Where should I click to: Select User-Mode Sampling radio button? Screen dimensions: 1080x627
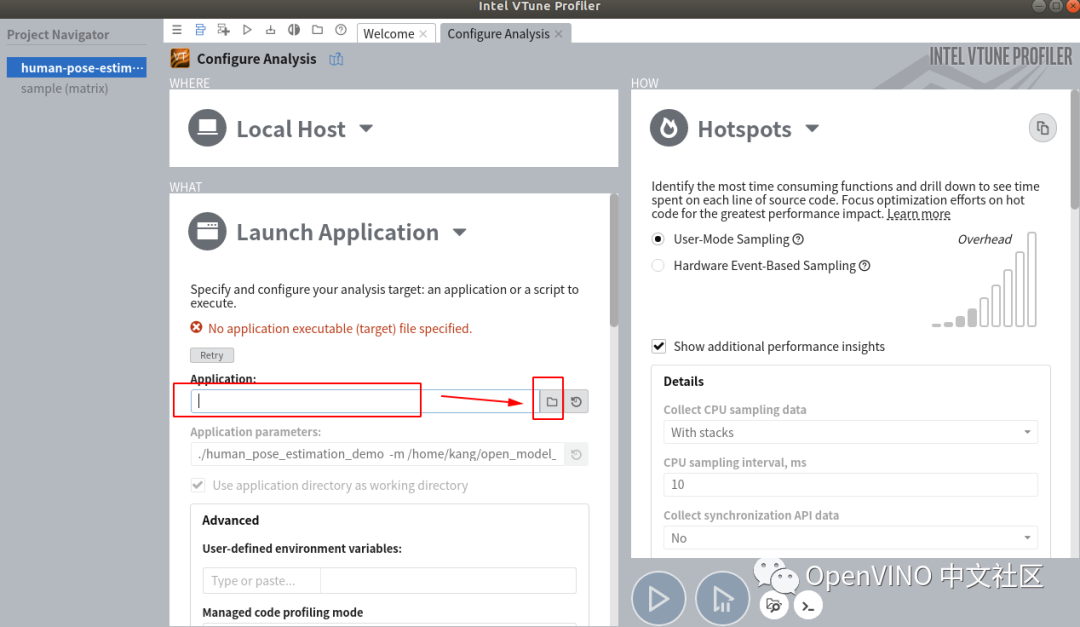pyautogui.click(x=658, y=239)
